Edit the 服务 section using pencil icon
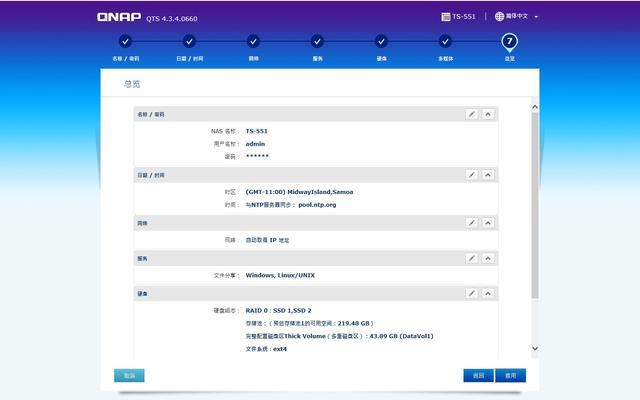The height and width of the screenshot is (400, 640). click(472, 258)
